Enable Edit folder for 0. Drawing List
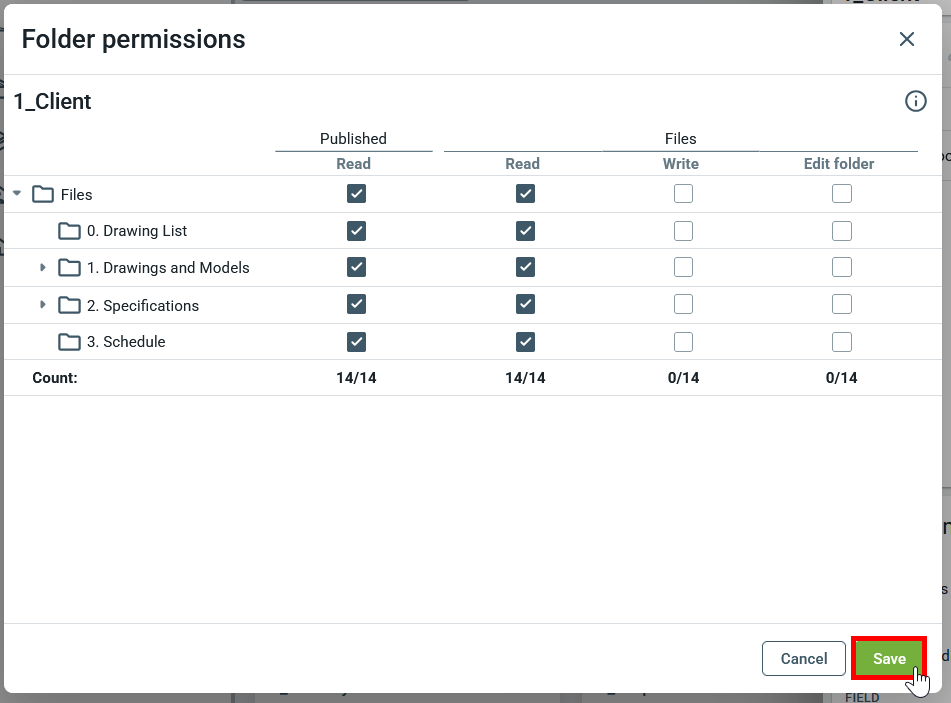The height and width of the screenshot is (703, 951). coord(842,231)
